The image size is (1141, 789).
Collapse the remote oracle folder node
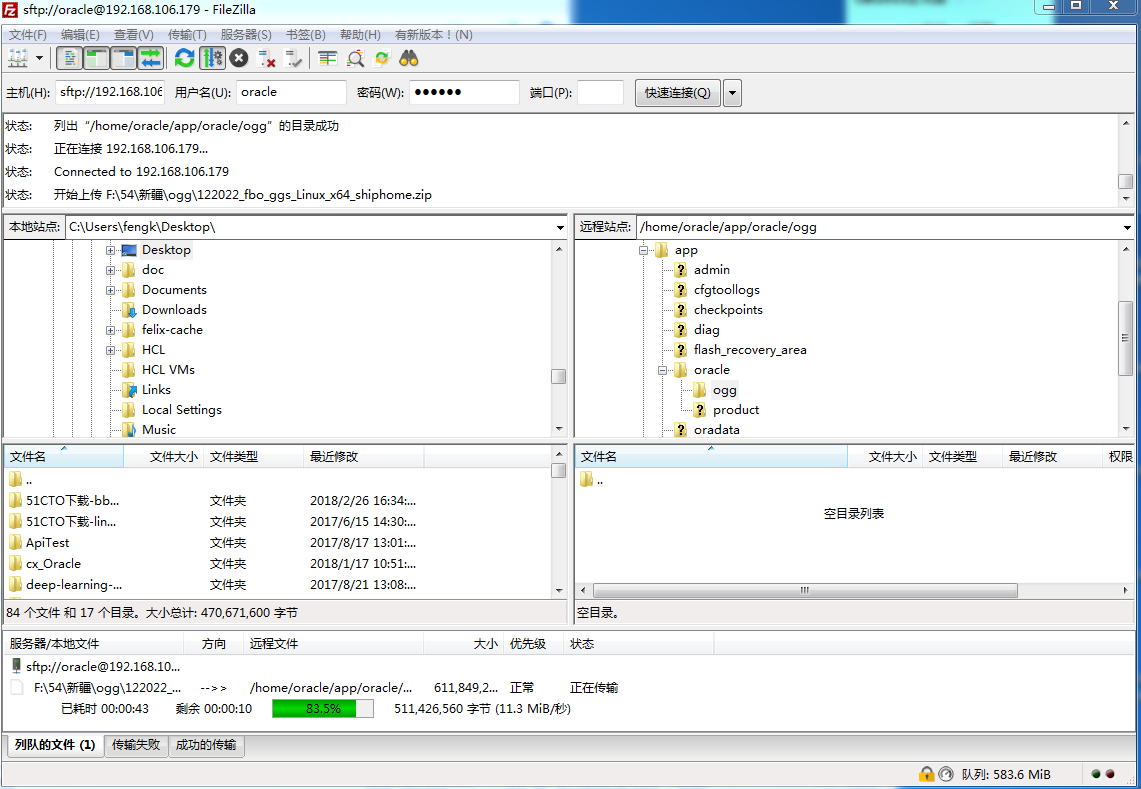pyautogui.click(x=662, y=370)
